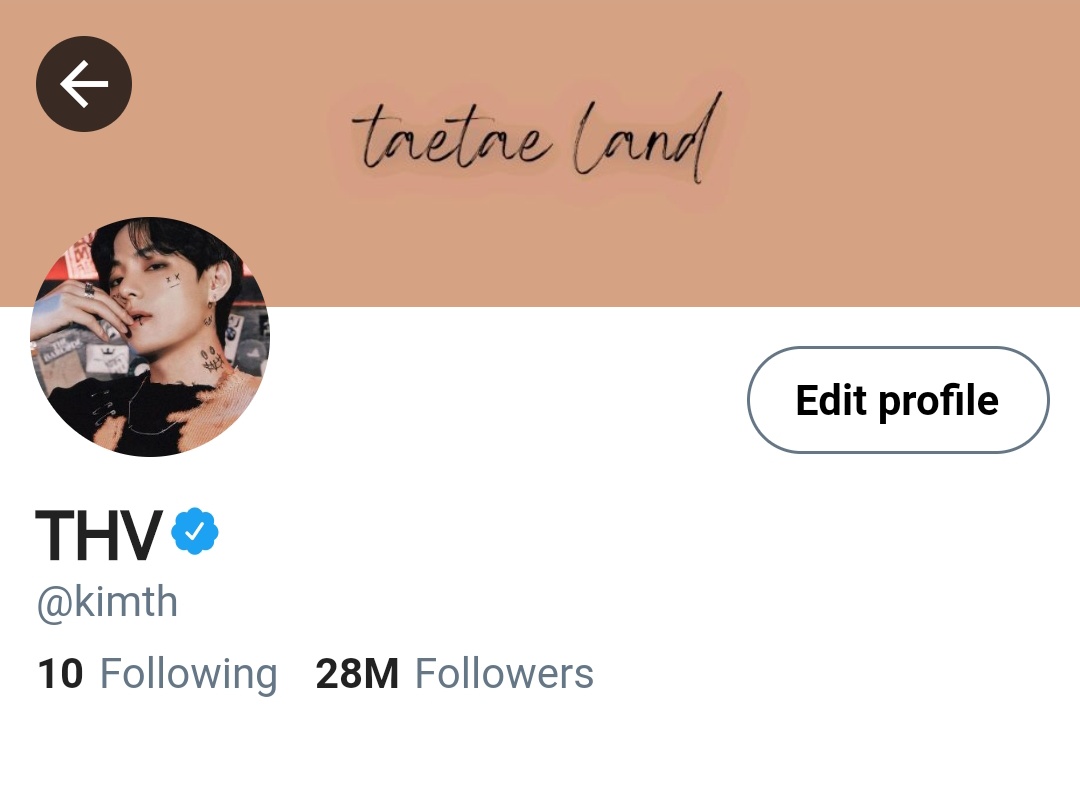1080x788 pixels.
Task: Click the display name THV
Action: 99,535
